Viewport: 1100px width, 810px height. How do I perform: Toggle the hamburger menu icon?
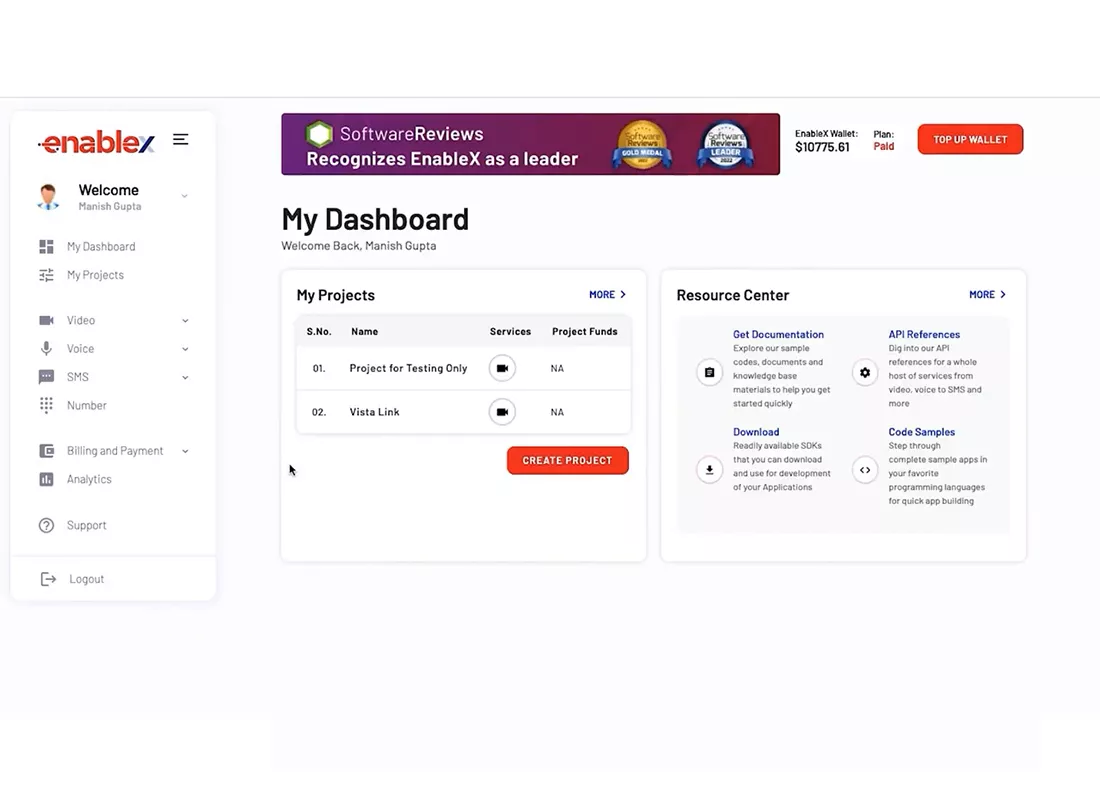click(x=180, y=140)
